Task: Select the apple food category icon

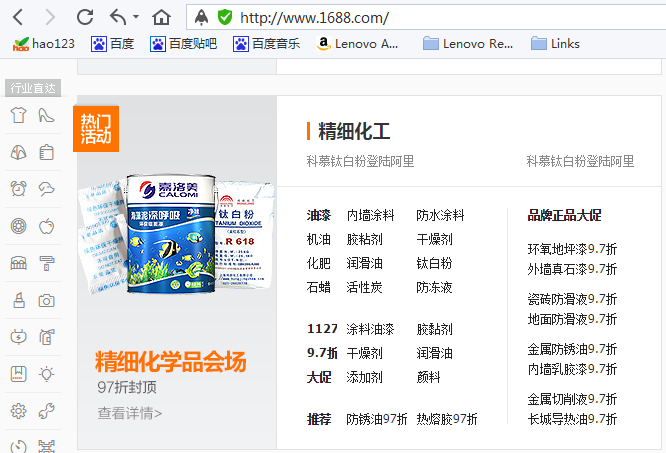Action: [47, 226]
